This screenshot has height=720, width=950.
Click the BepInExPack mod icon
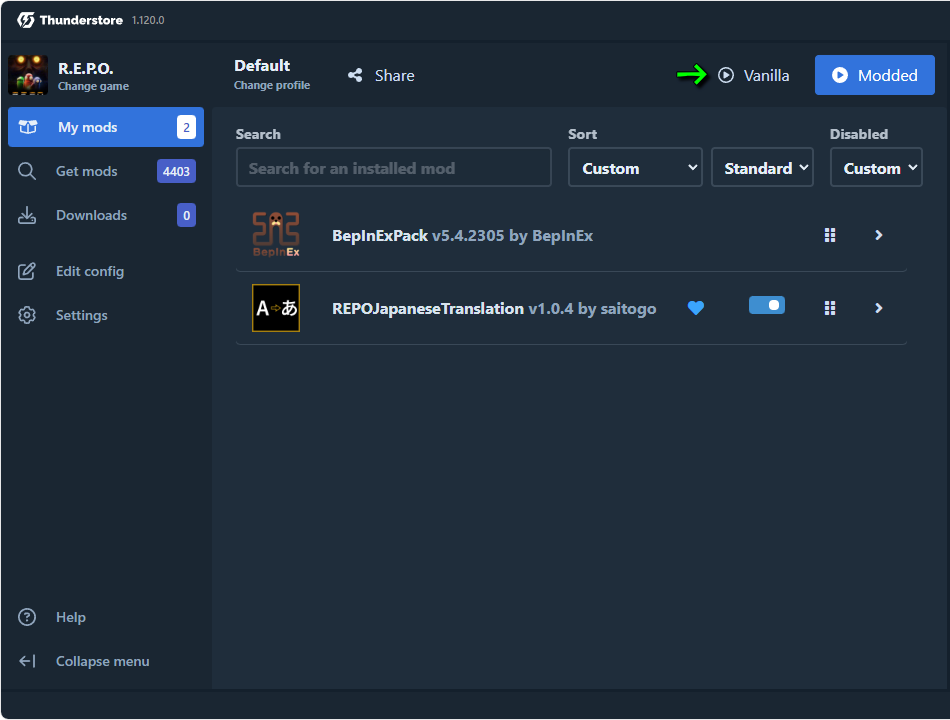276,235
